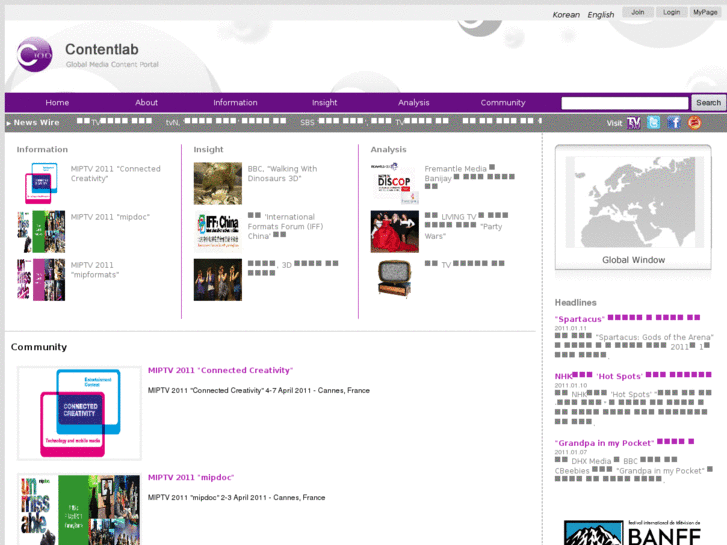Click the date '2011.01.07'
727x545 pixels.
[x=570, y=452]
